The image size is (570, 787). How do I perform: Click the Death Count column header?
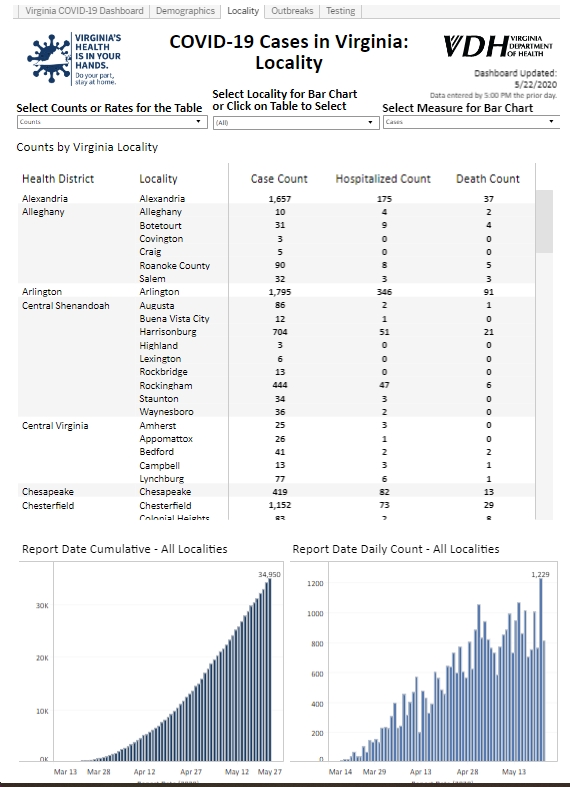[488, 179]
